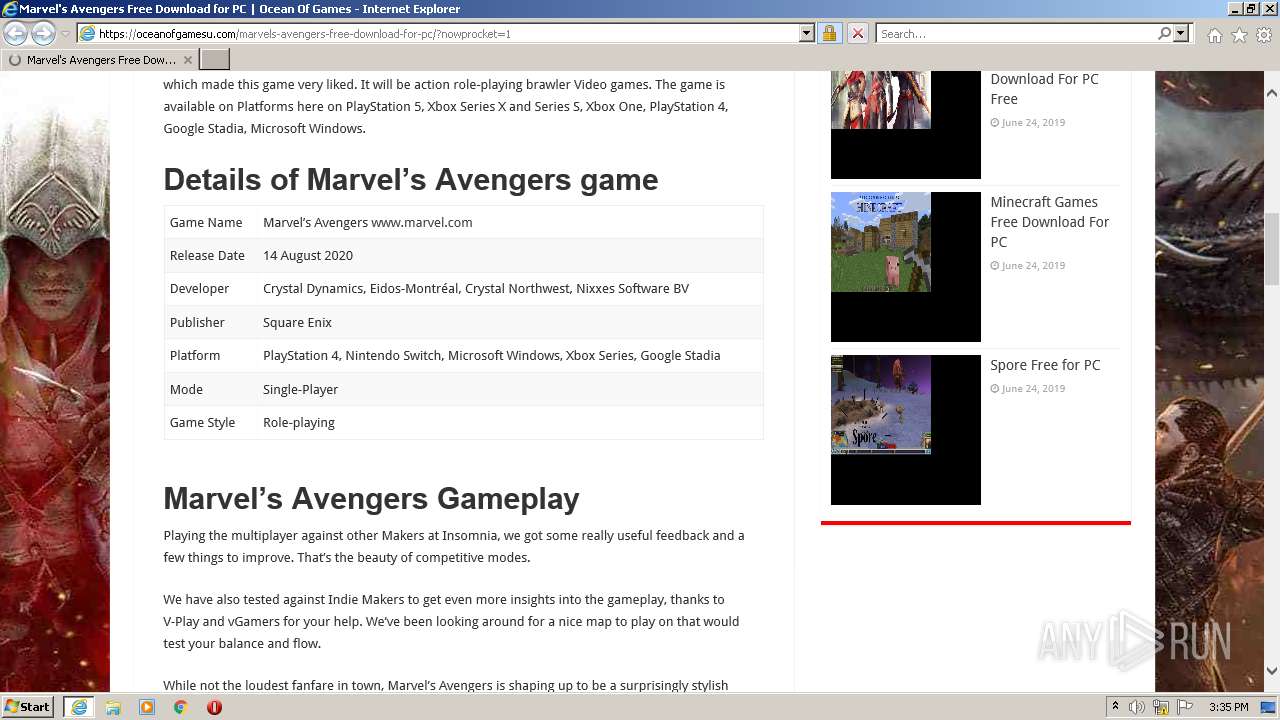Click Internet Explorer taskbar icon
1280x720 pixels.
(79, 707)
